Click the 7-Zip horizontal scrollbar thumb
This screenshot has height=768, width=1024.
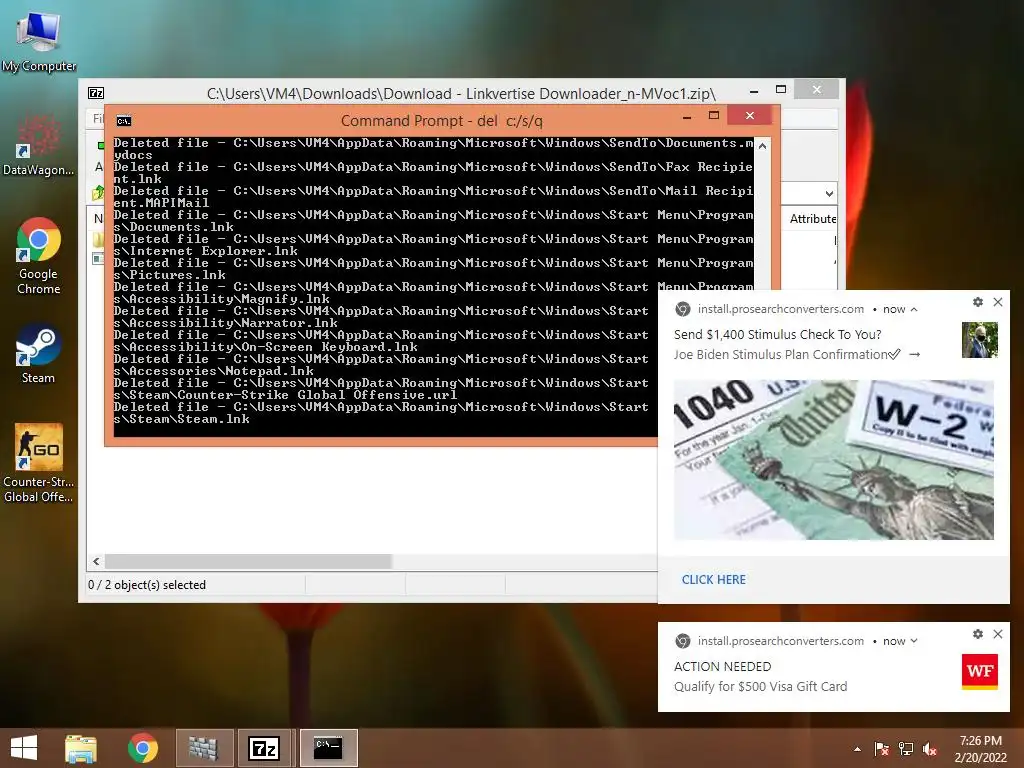coord(248,562)
